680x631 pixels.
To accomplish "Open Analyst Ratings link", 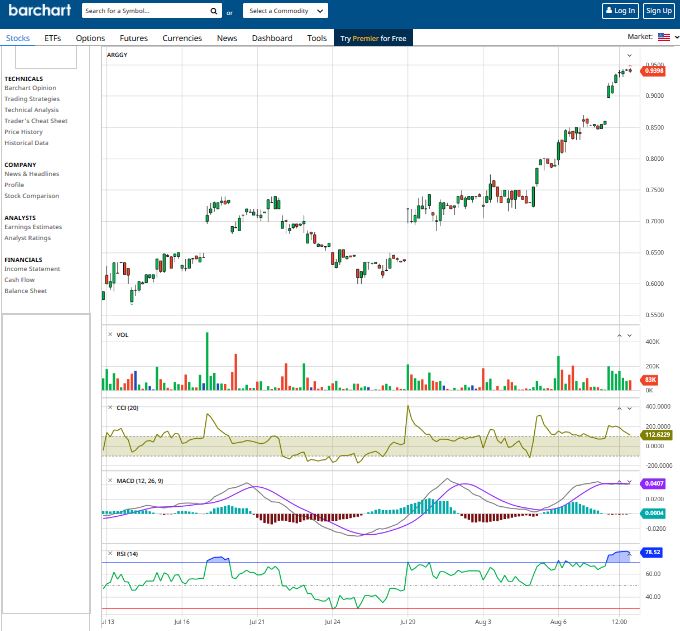I will pyautogui.click(x=27, y=237).
